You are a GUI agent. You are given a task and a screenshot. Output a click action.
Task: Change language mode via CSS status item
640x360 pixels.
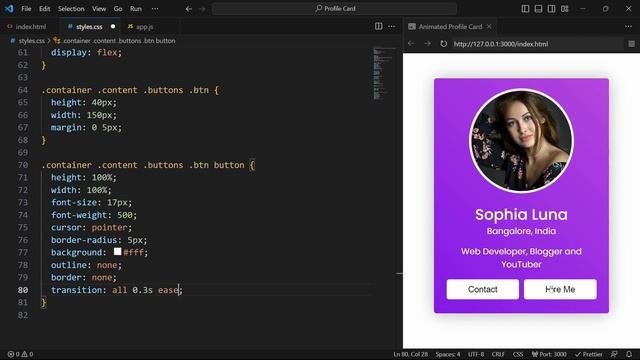point(518,354)
